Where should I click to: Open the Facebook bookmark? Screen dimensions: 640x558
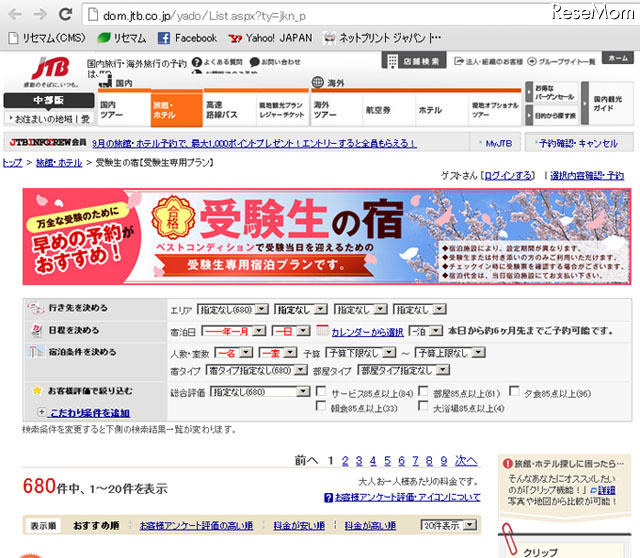click(x=187, y=38)
